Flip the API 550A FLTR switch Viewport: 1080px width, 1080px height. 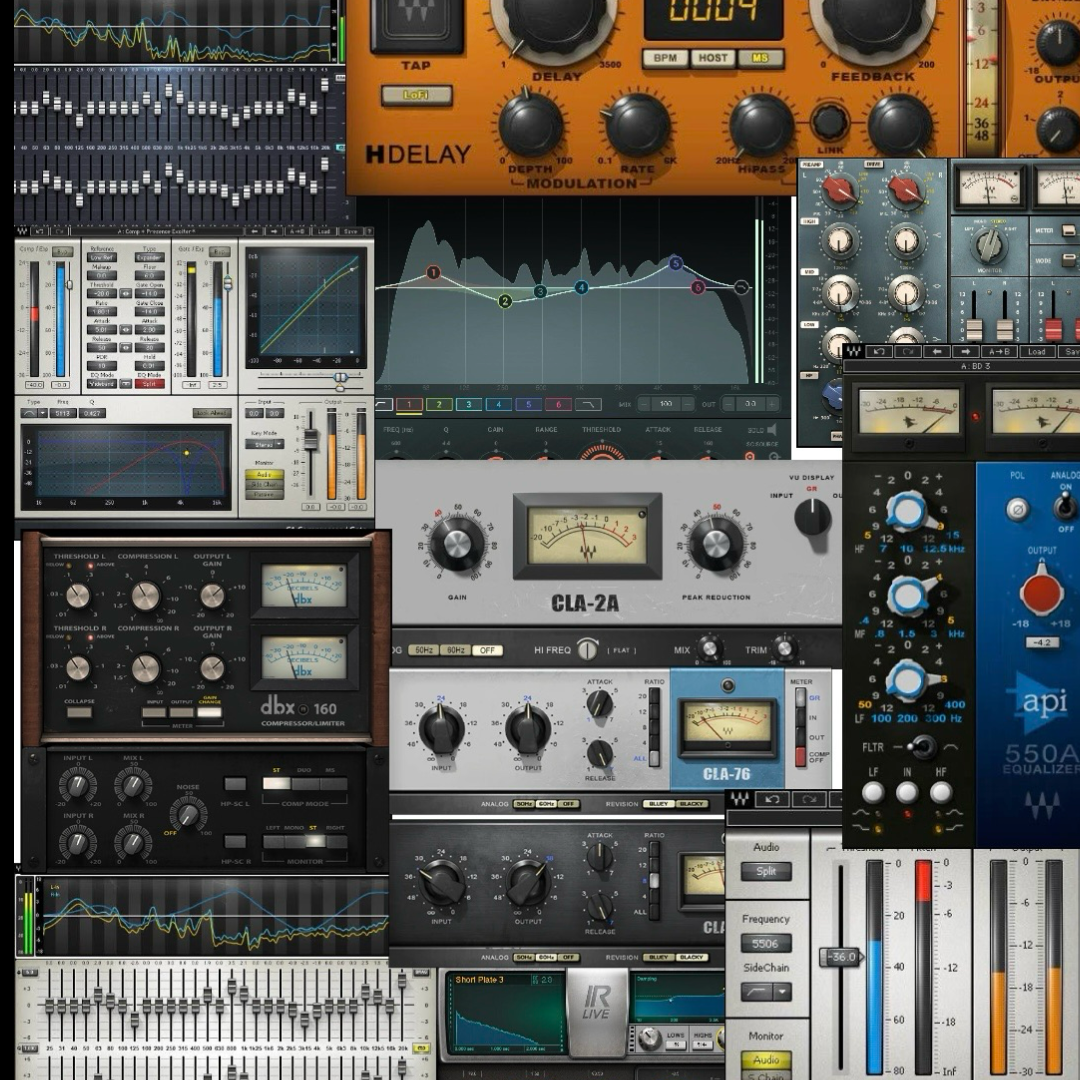point(922,747)
